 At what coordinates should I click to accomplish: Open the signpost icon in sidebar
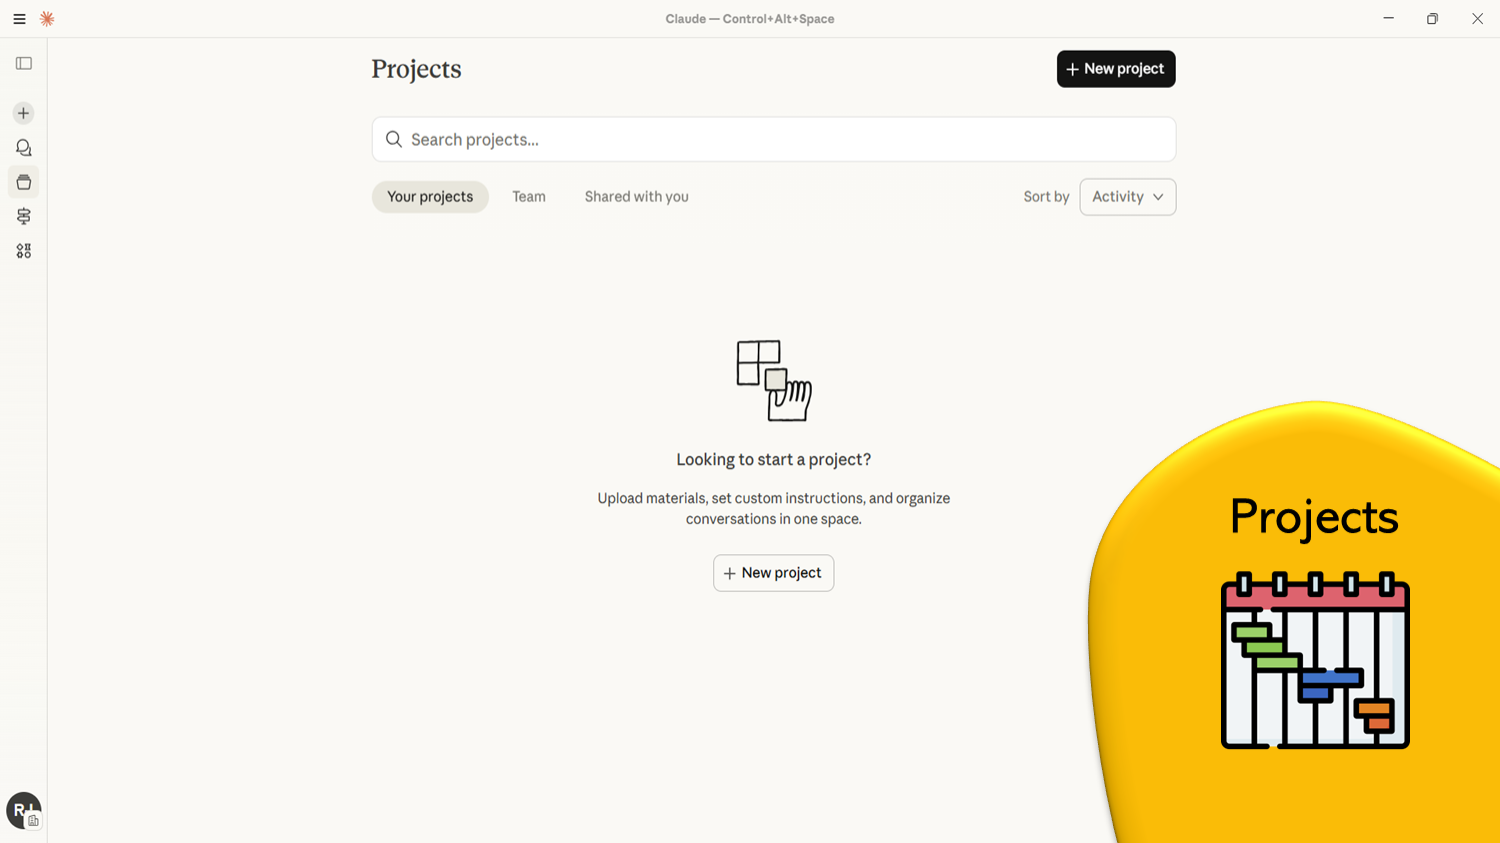pos(24,217)
